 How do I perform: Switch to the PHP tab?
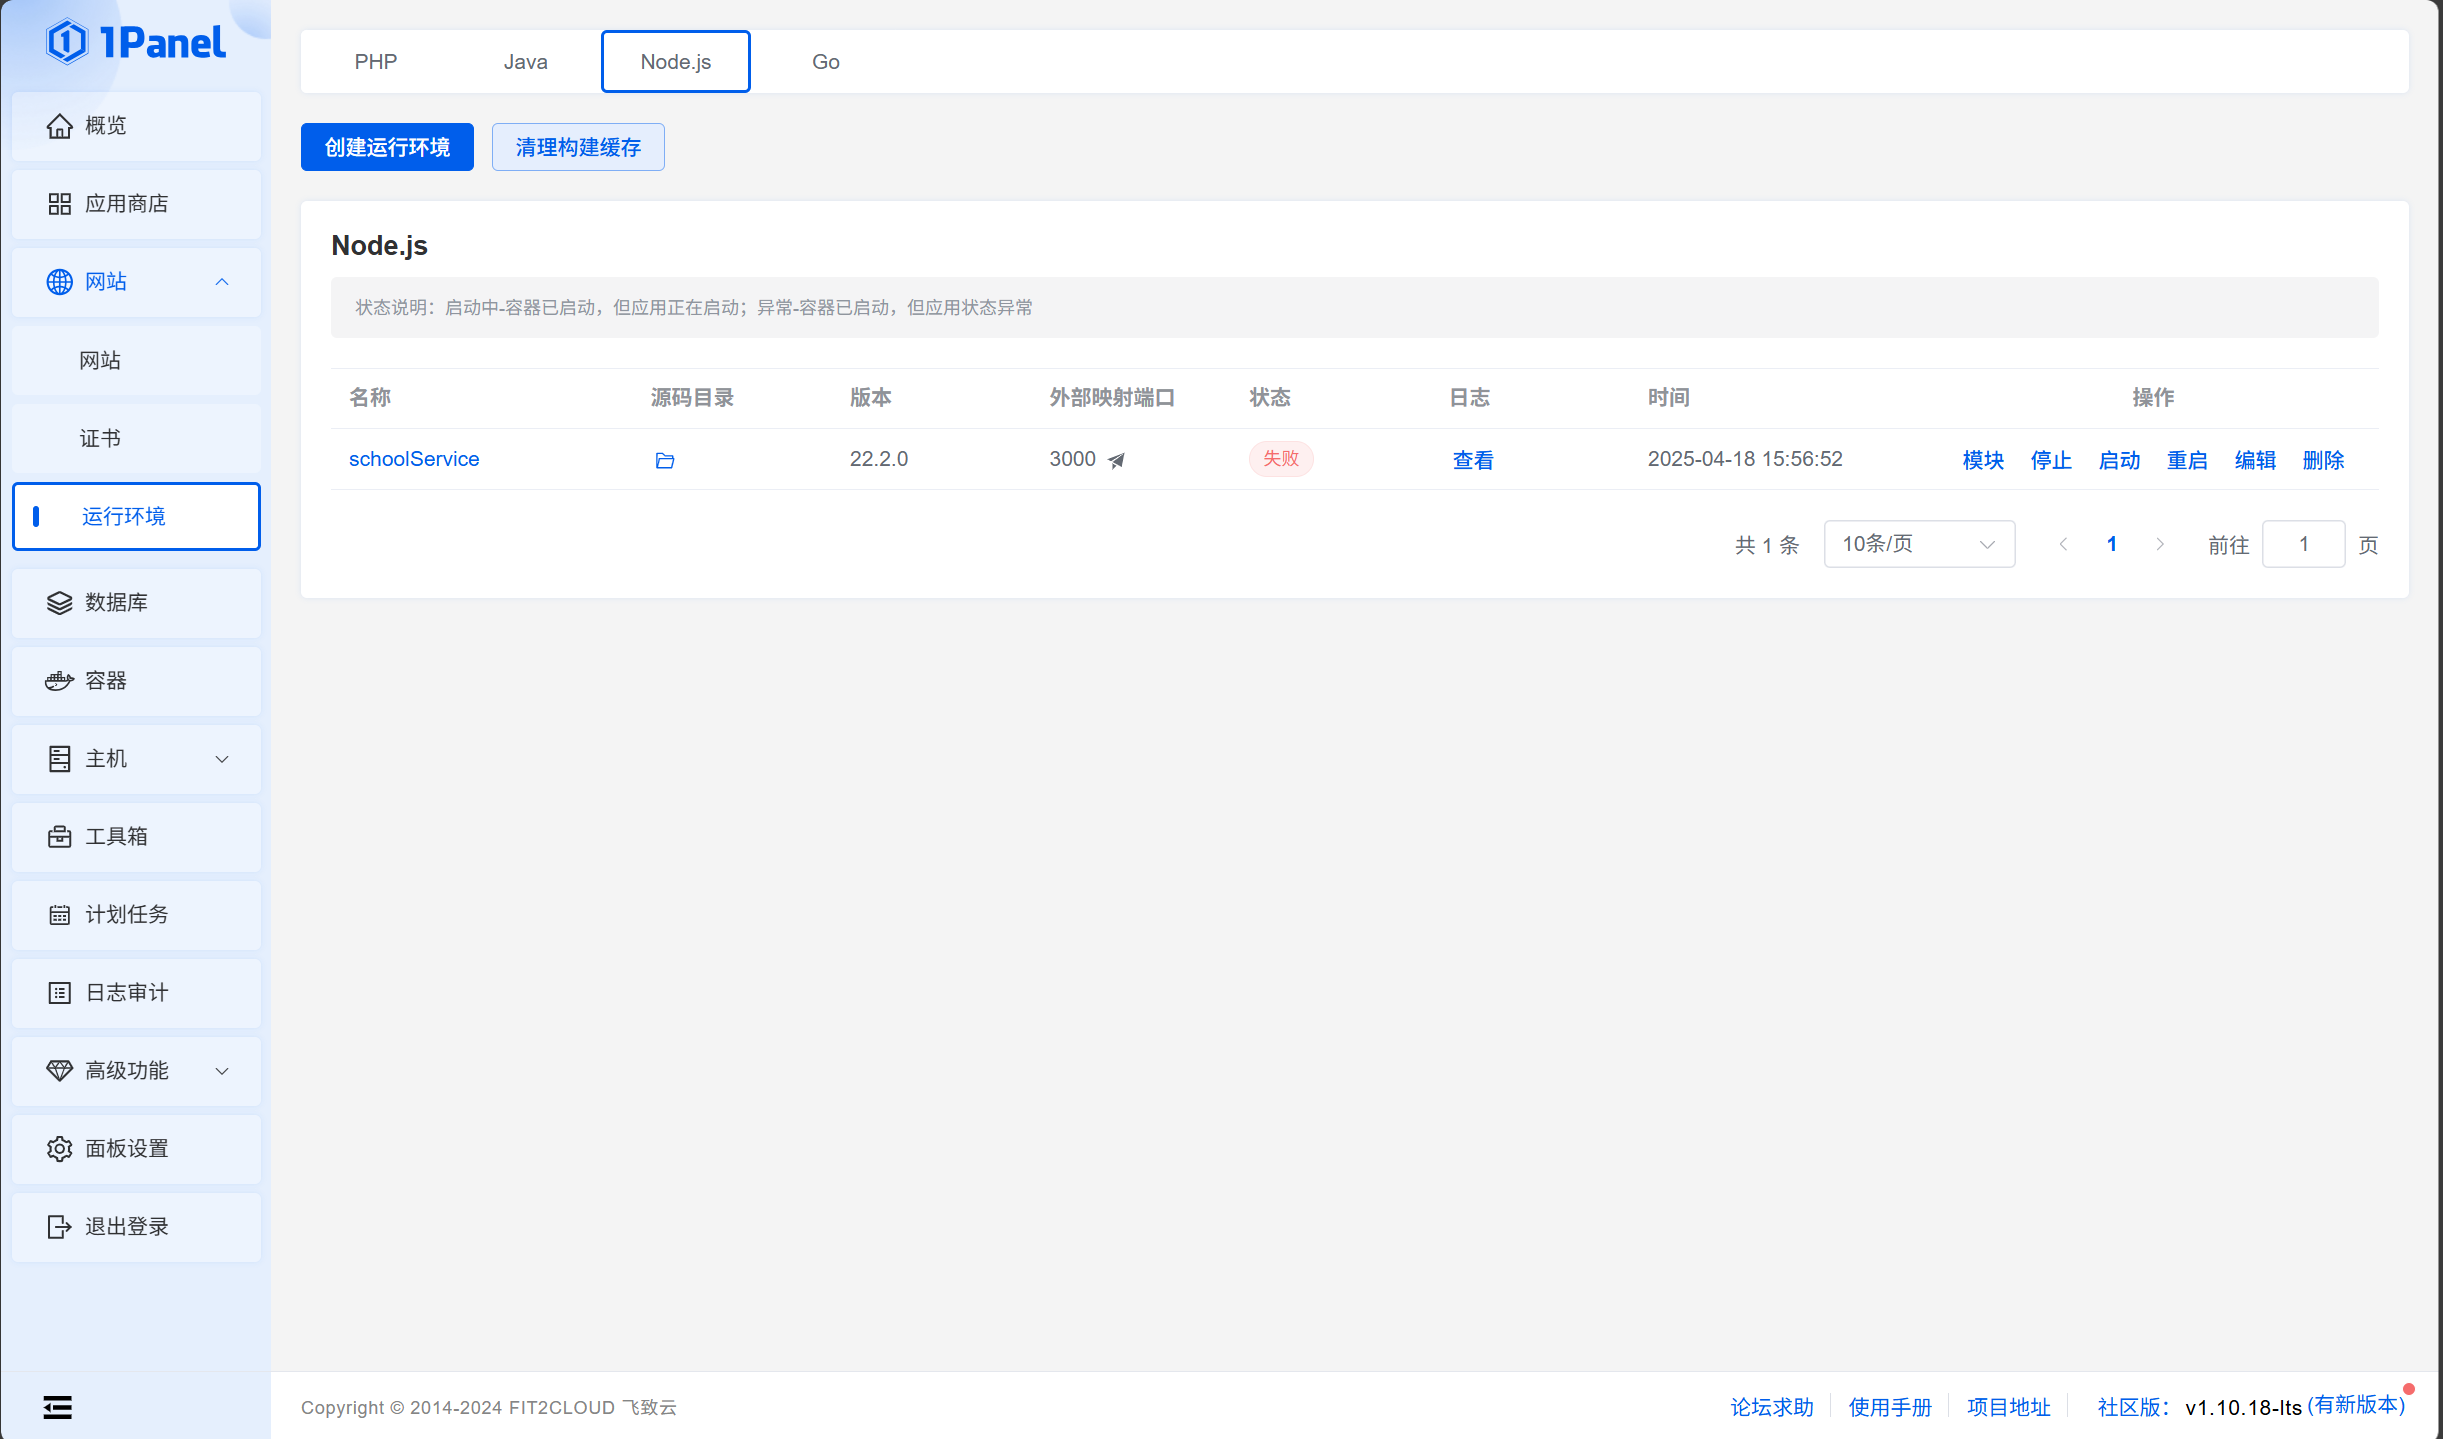coord(376,62)
